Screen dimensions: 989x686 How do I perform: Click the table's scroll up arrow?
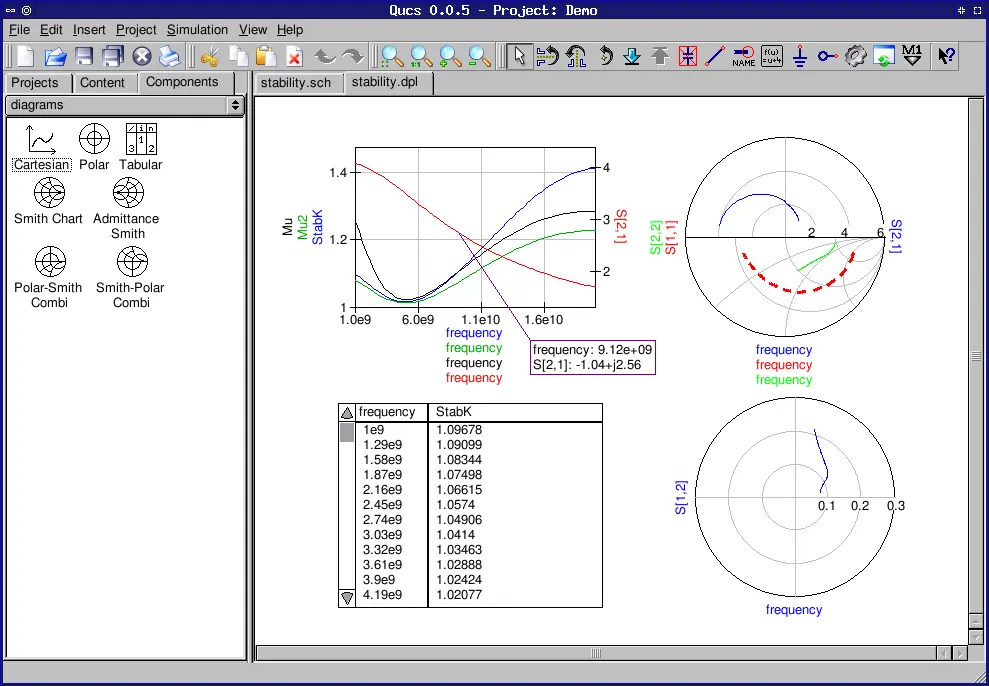click(x=347, y=412)
